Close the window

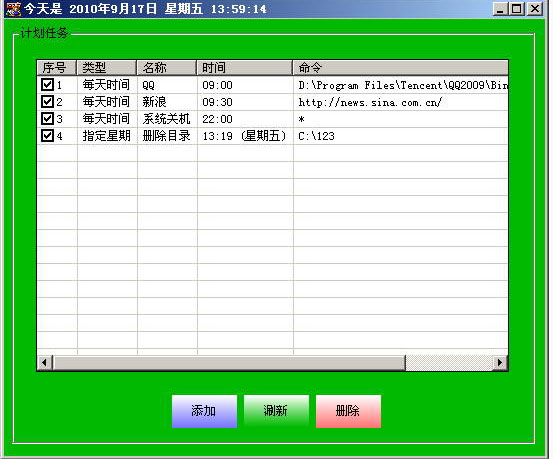535,9
